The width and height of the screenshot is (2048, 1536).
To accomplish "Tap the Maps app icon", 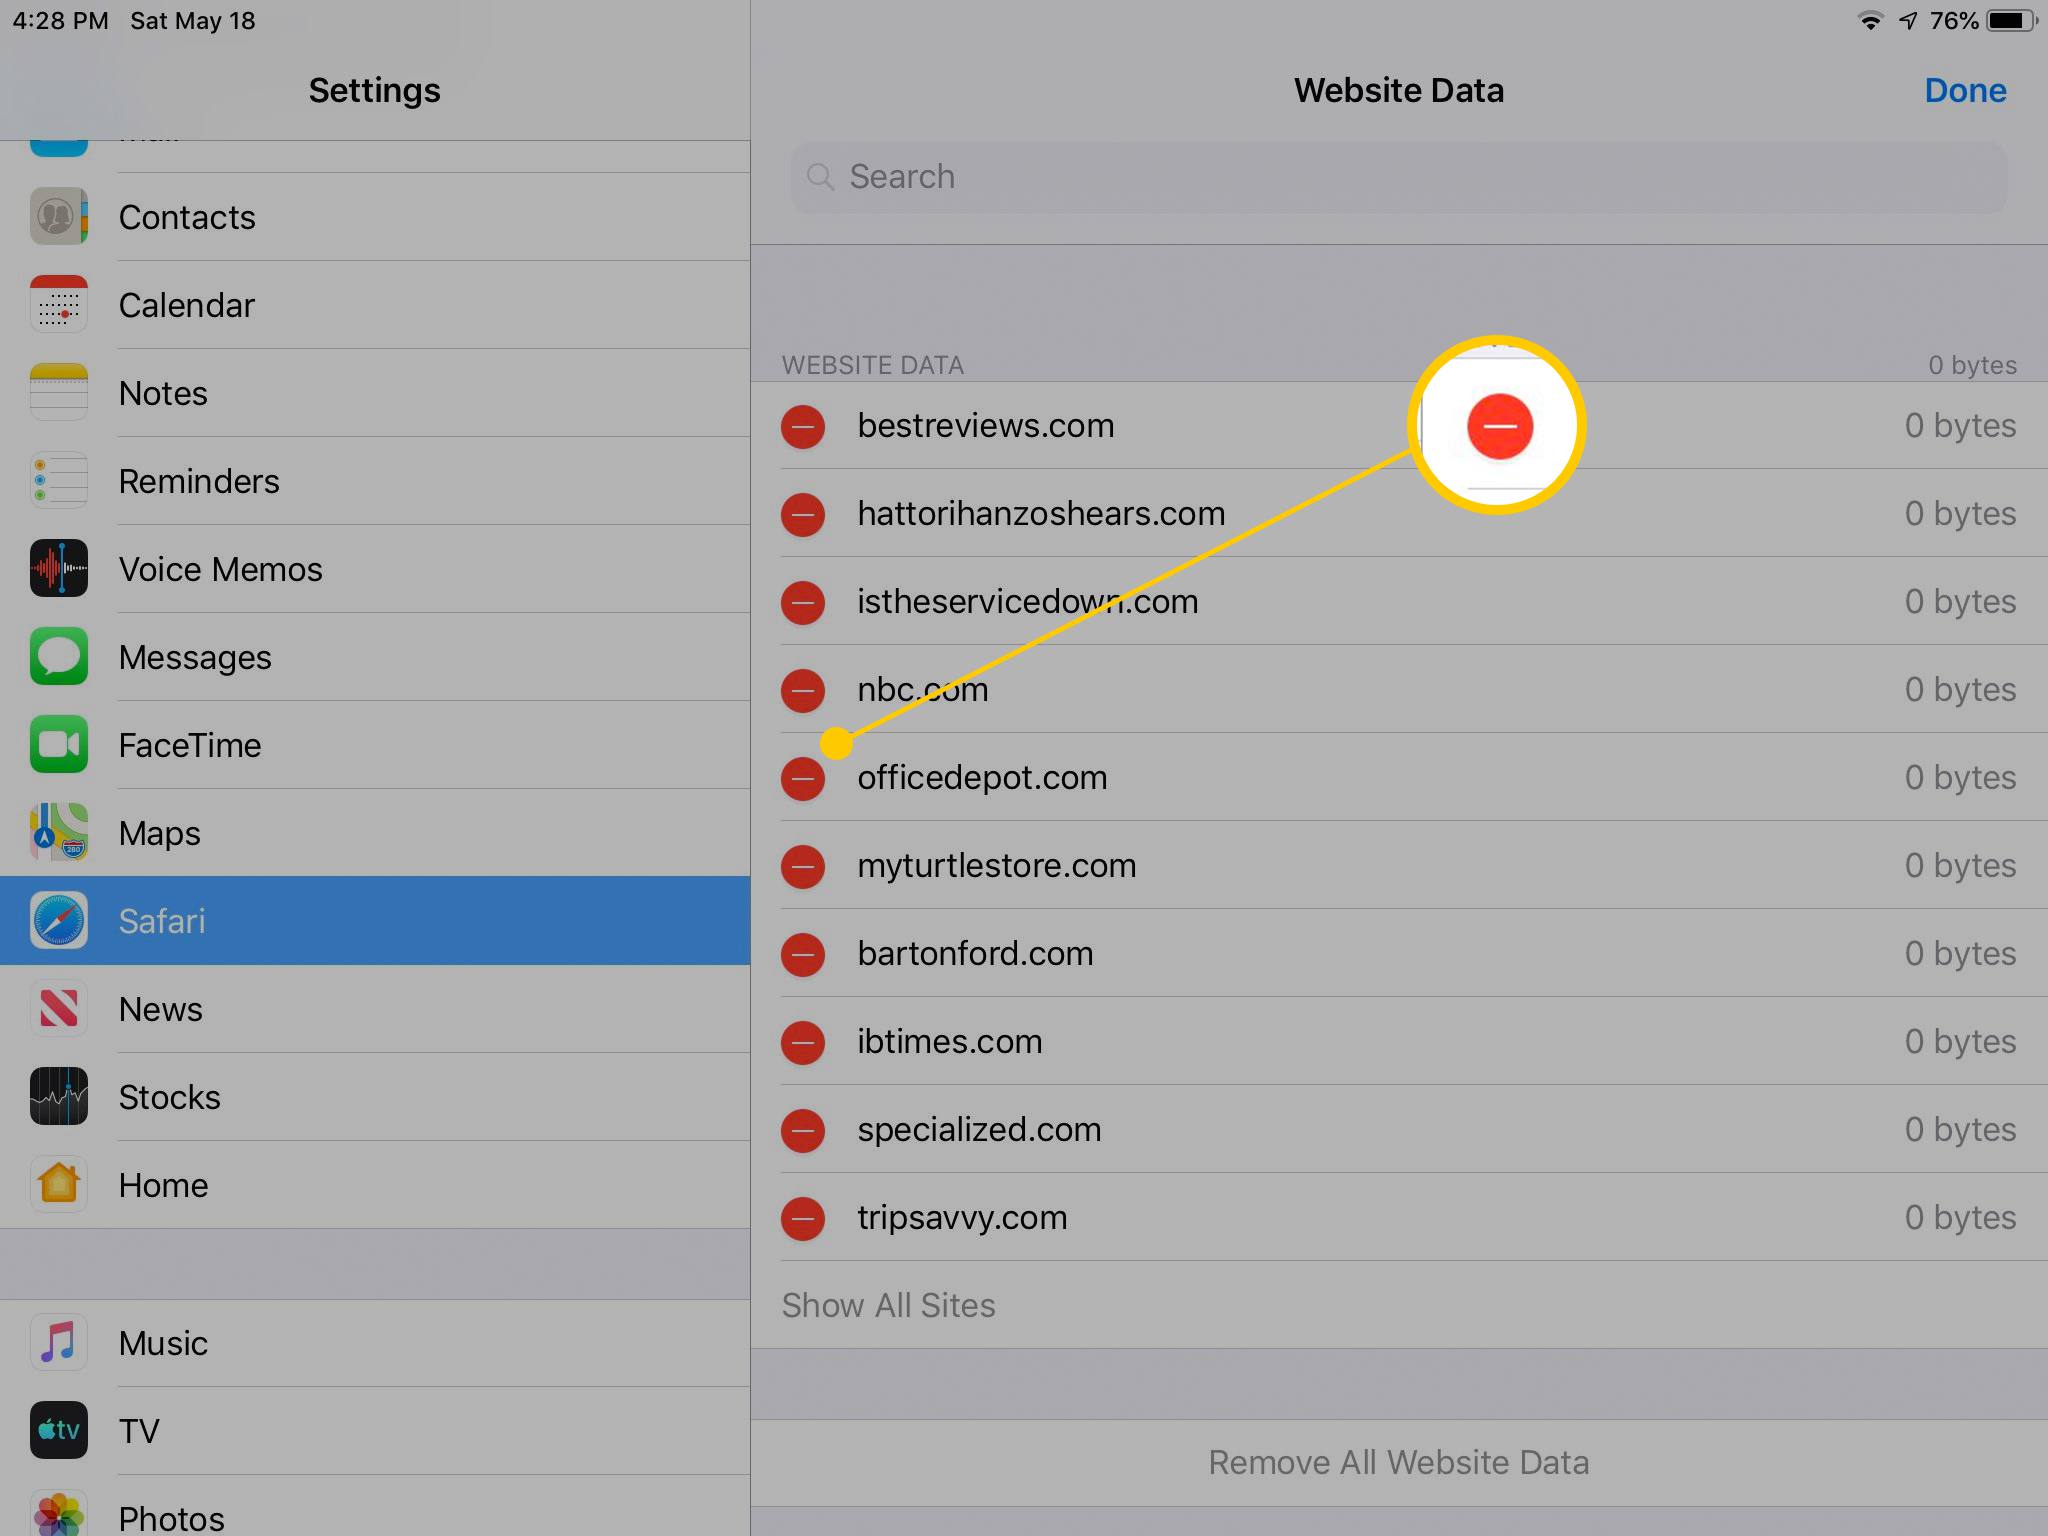I will pos(59,832).
